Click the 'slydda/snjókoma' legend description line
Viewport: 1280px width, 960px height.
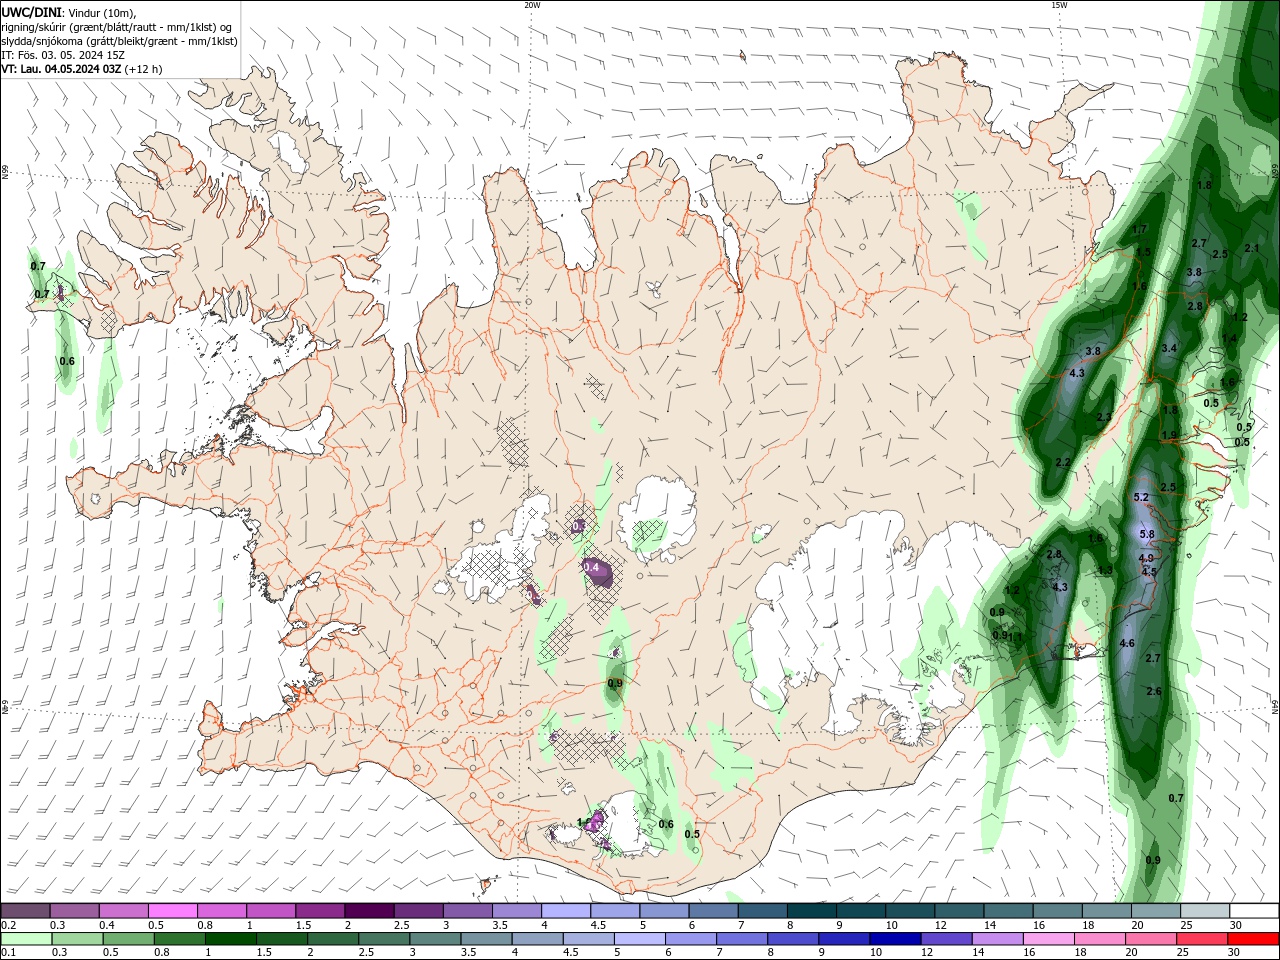click(119, 41)
